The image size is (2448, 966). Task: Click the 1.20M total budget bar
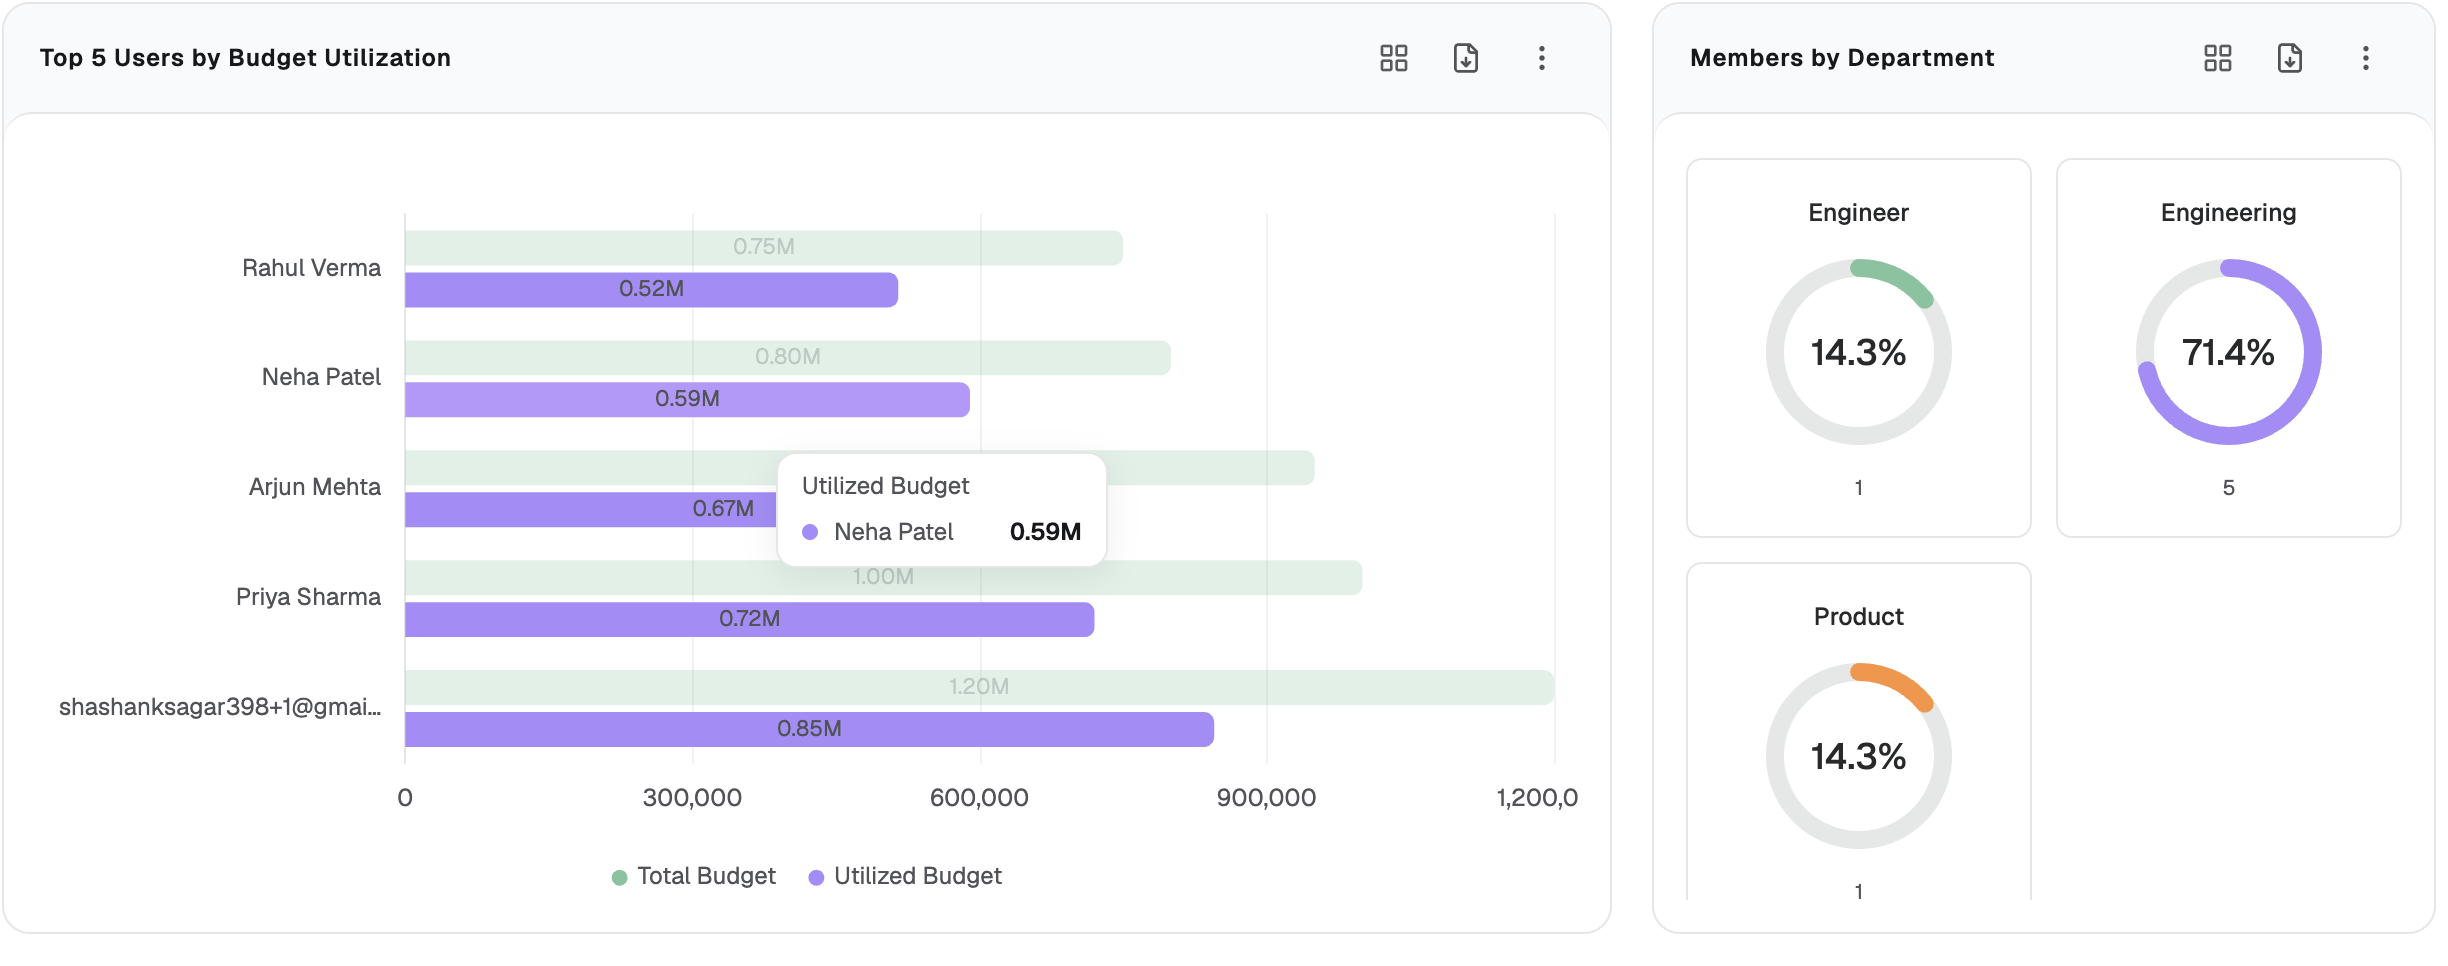coord(979,688)
